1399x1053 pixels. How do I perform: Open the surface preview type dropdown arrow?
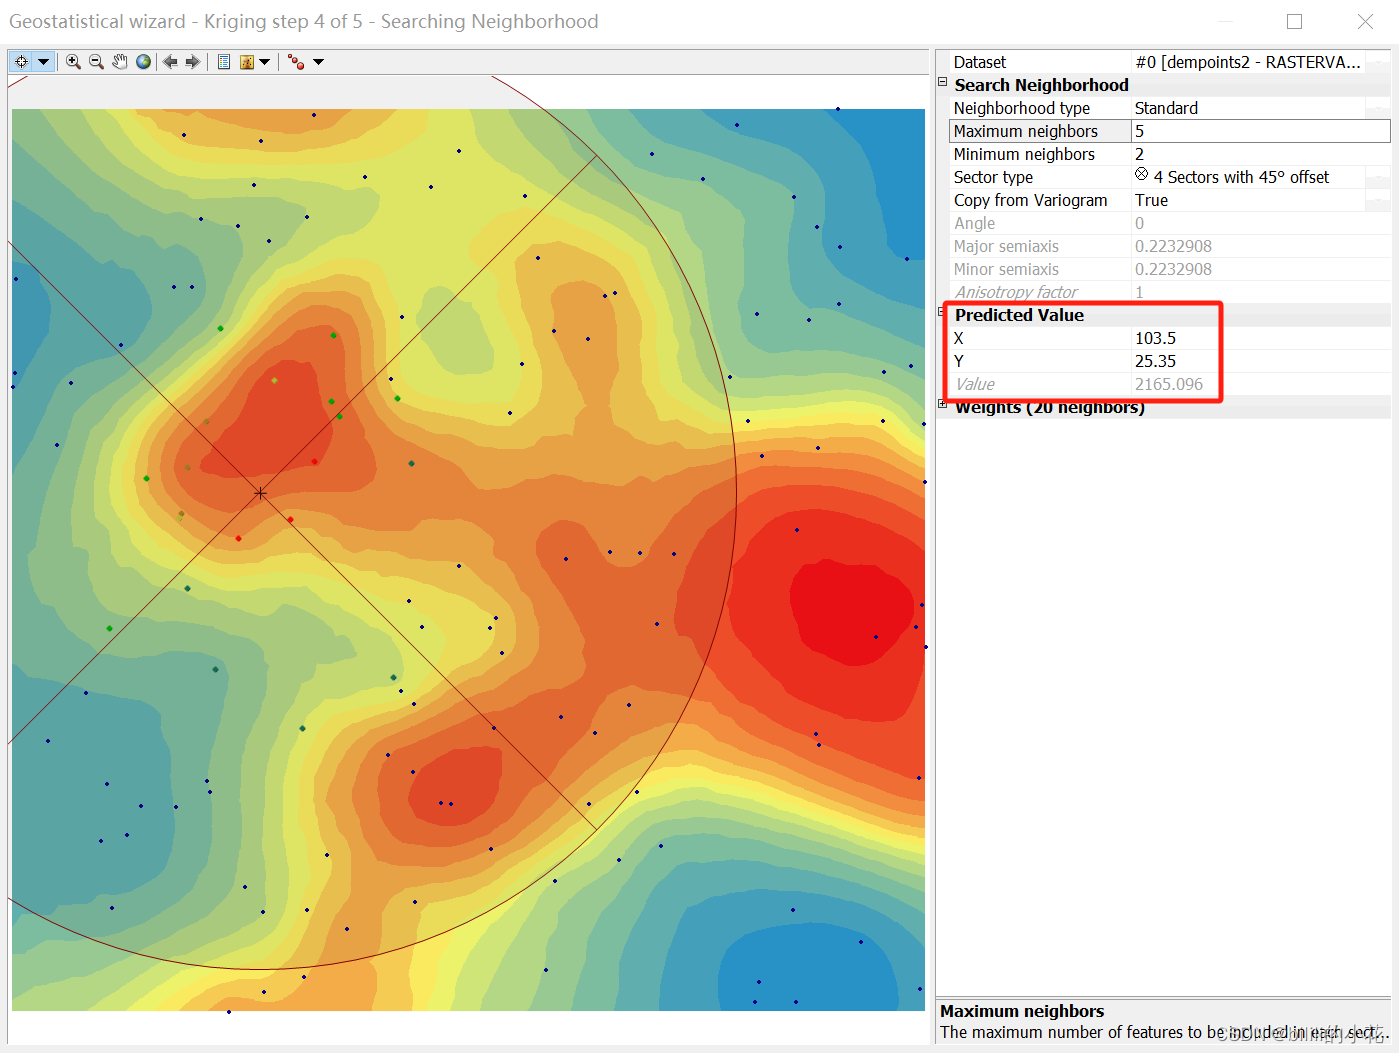click(x=265, y=62)
